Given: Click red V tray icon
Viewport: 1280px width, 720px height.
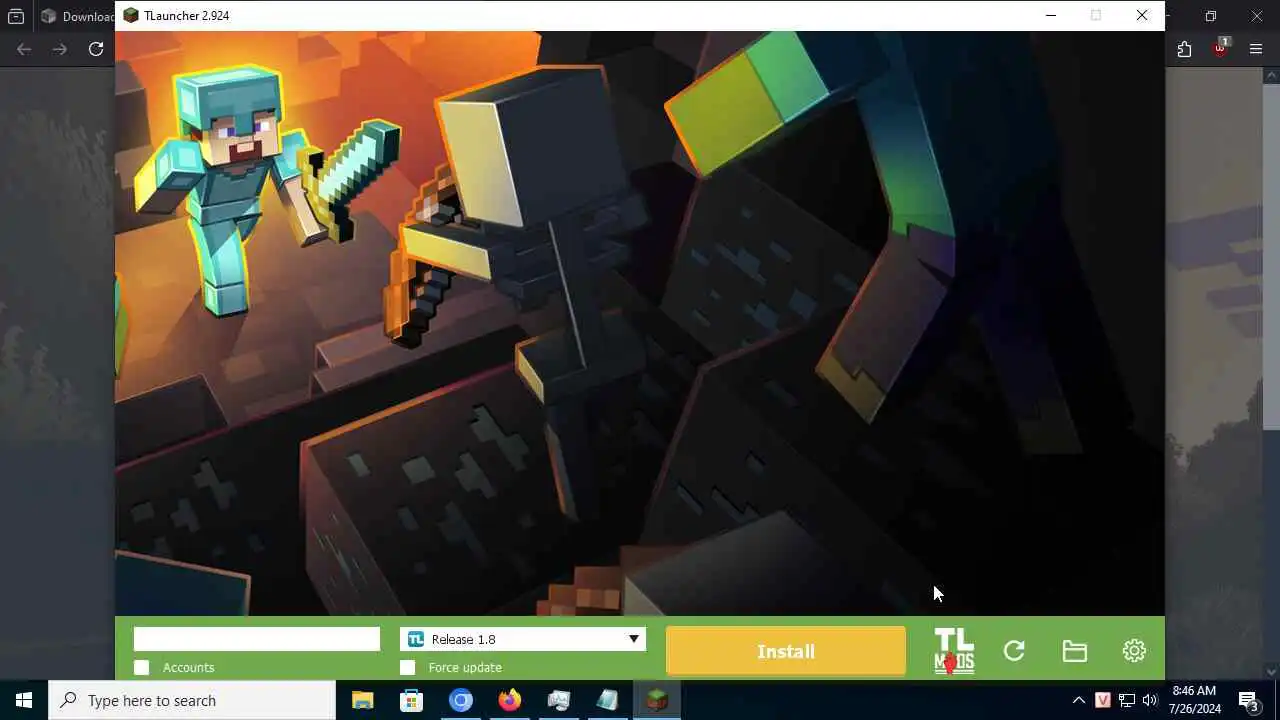Looking at the screenshot, I should (1102, 700).
